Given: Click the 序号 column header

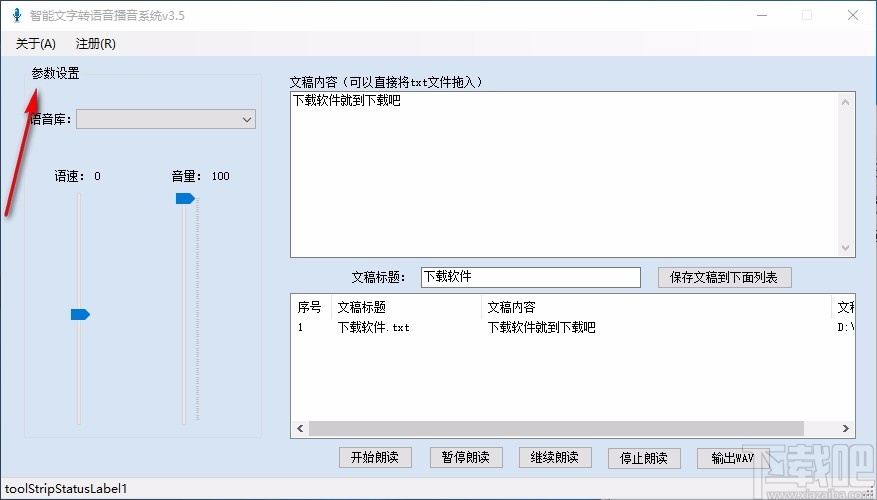Looking at the screenshot, I should point(311,307).
